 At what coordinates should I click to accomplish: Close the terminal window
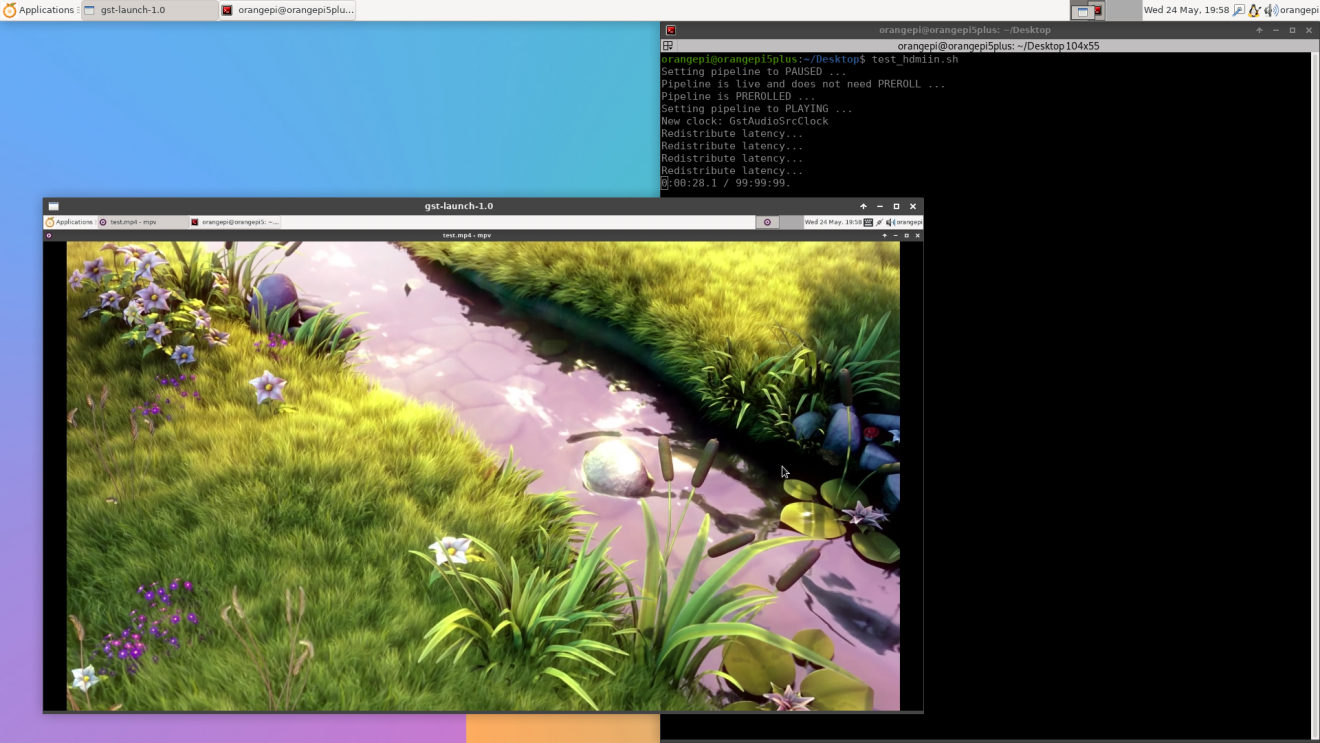coord(1309,30)
